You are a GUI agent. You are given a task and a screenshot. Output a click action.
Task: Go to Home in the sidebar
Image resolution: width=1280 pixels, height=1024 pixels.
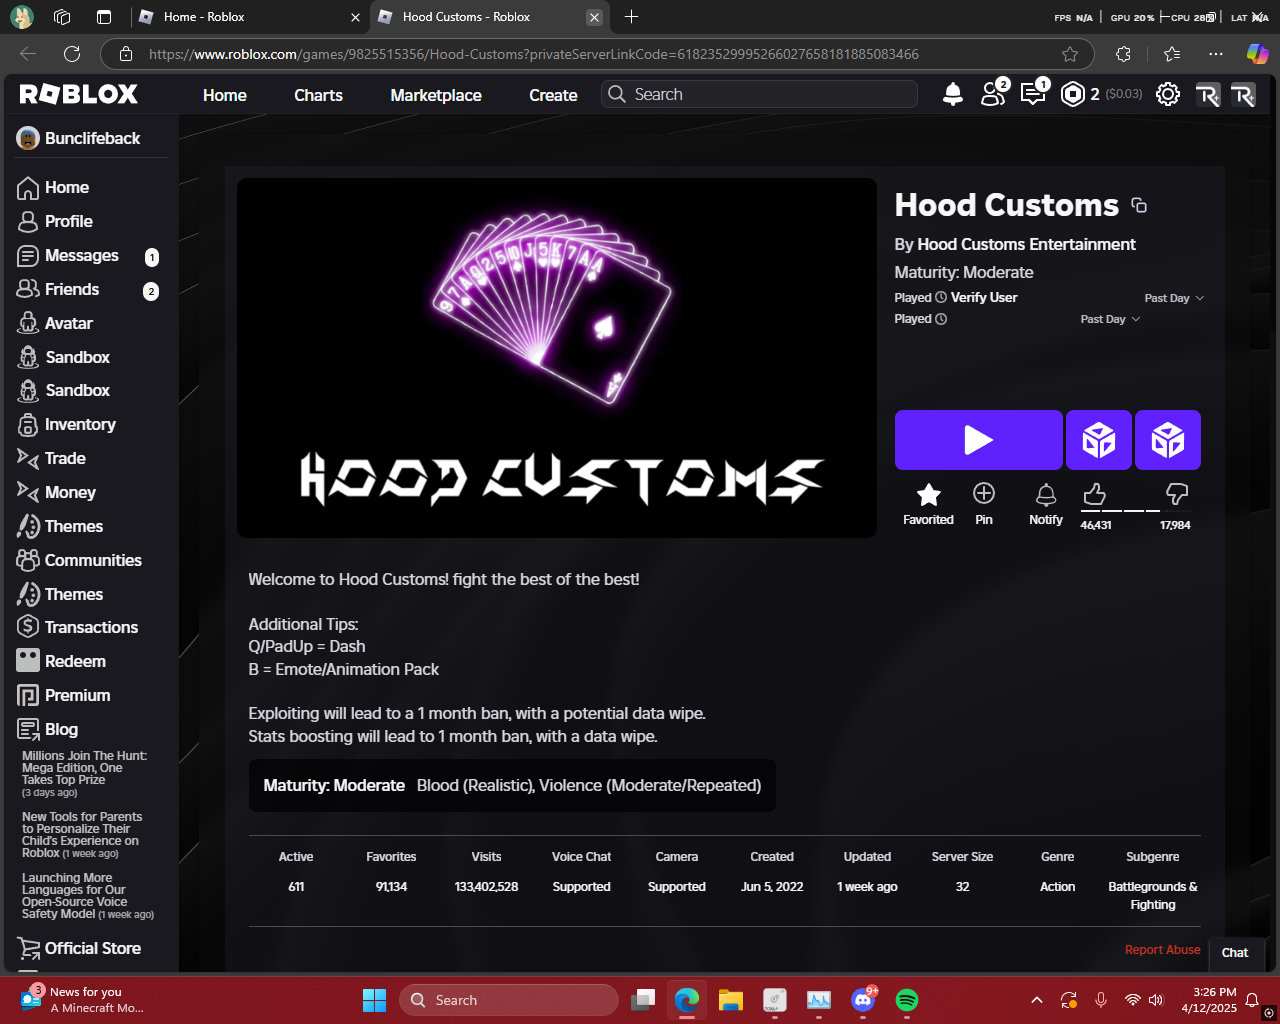(x=53, y=187)
